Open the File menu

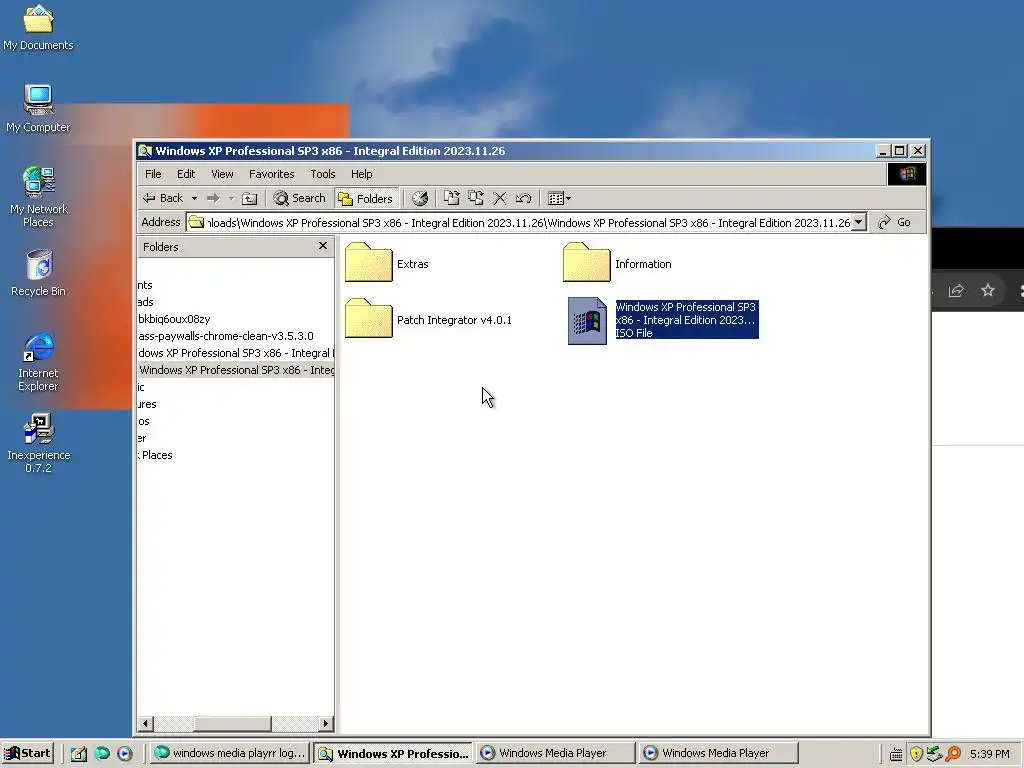pos(153,174)
